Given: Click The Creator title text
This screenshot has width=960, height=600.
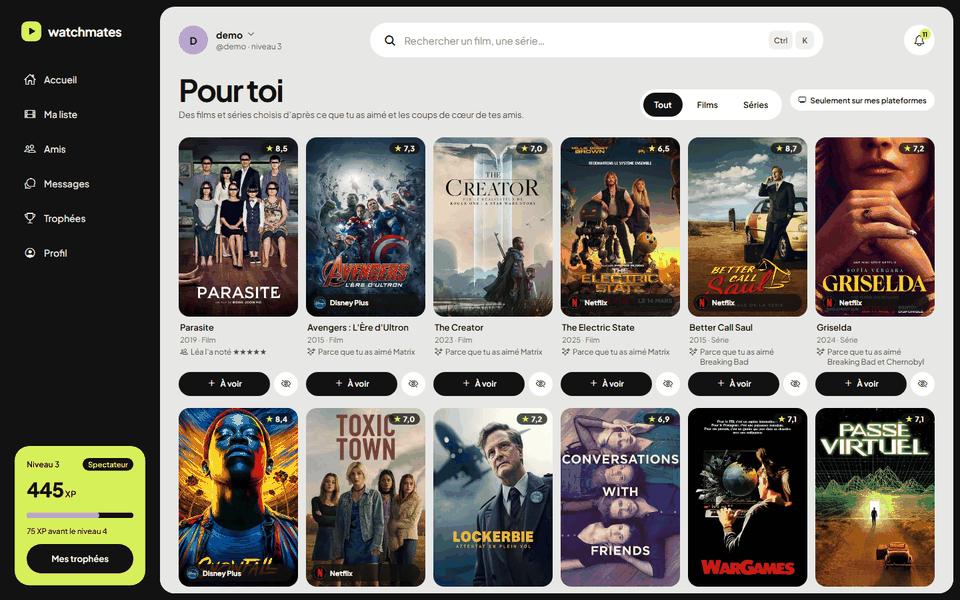Looking at the screenshot, I should pos(459,328).
